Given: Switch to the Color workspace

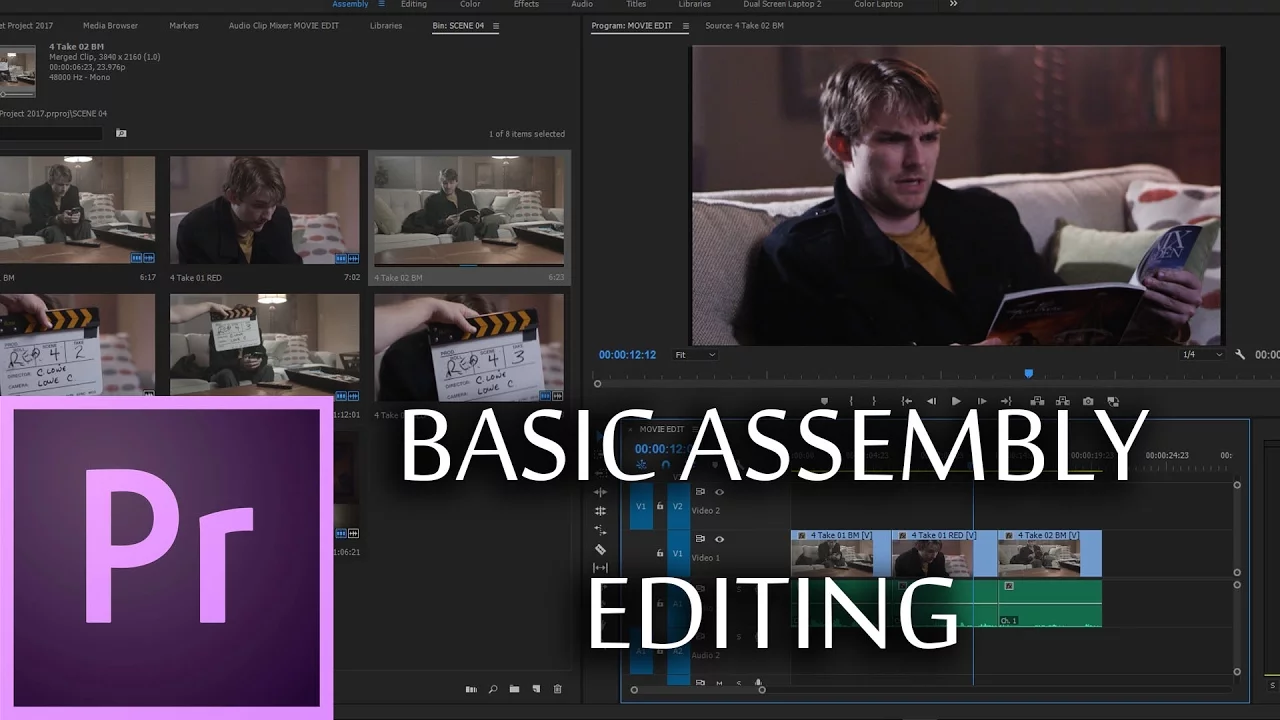Looking at the screenshot, I should point(470,4).
